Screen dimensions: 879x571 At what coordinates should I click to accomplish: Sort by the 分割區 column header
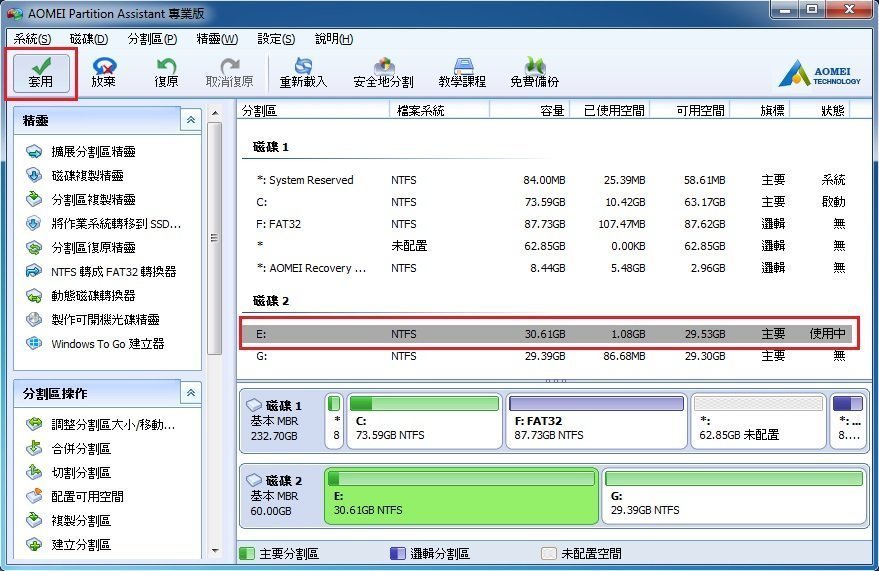pyautogui.click(x=313, y=110)
